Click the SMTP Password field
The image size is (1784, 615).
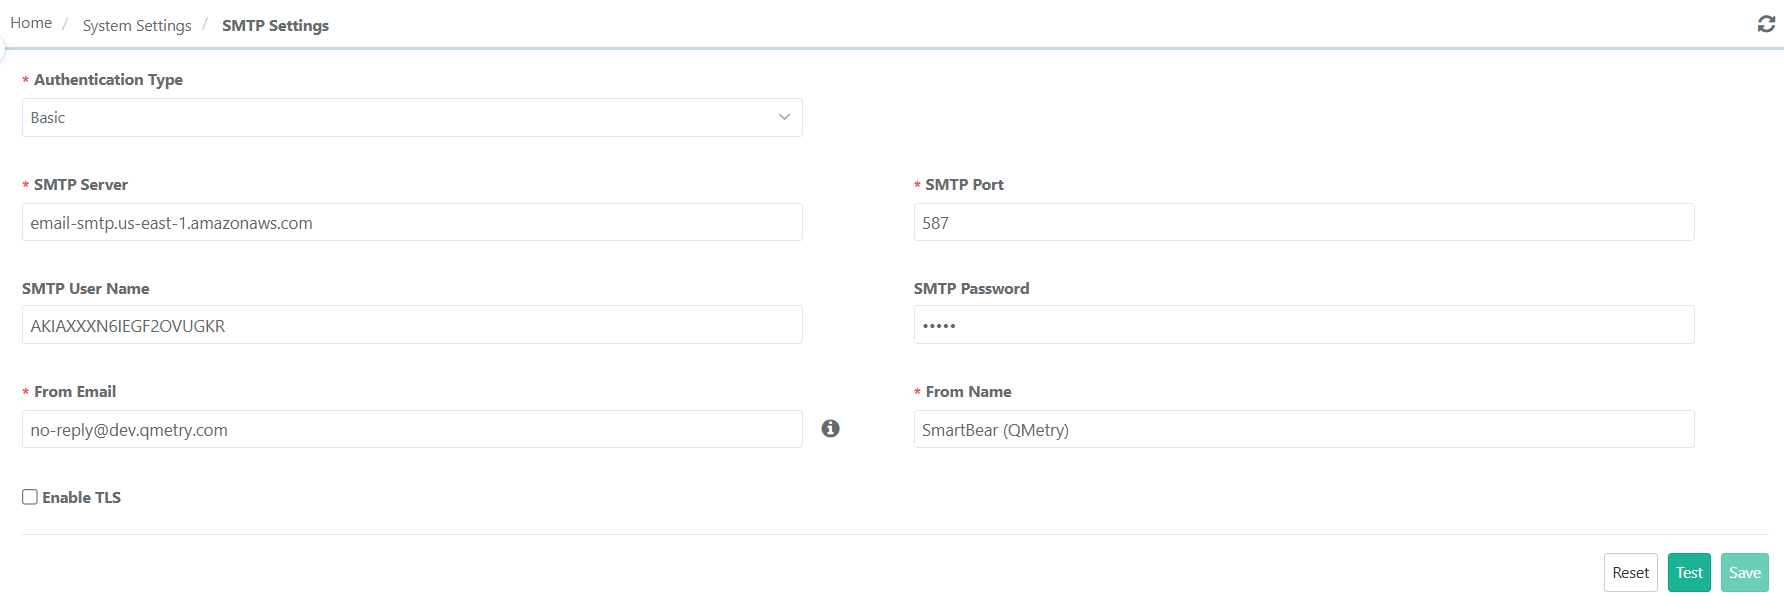click(x=1304, y=325)
